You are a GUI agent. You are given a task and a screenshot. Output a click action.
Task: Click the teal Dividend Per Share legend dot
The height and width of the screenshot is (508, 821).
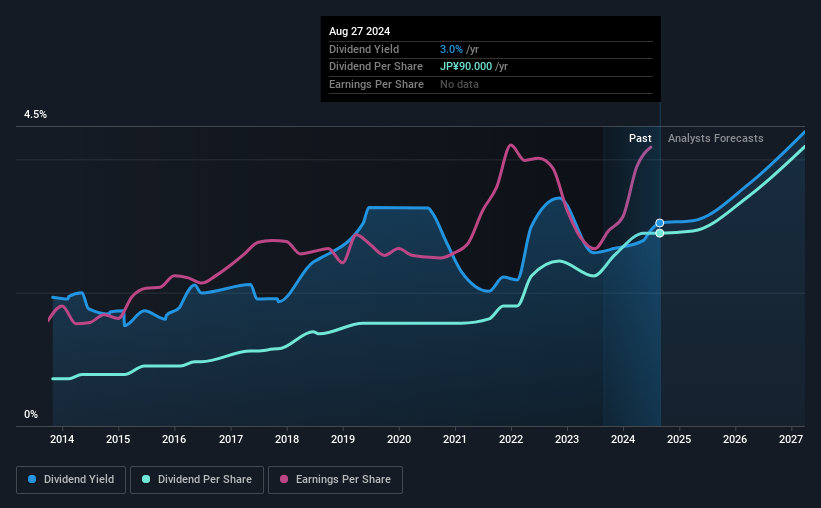146,479
